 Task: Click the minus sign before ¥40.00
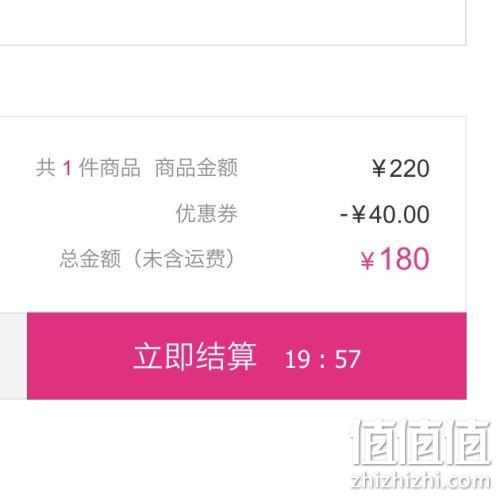(344, 215)
